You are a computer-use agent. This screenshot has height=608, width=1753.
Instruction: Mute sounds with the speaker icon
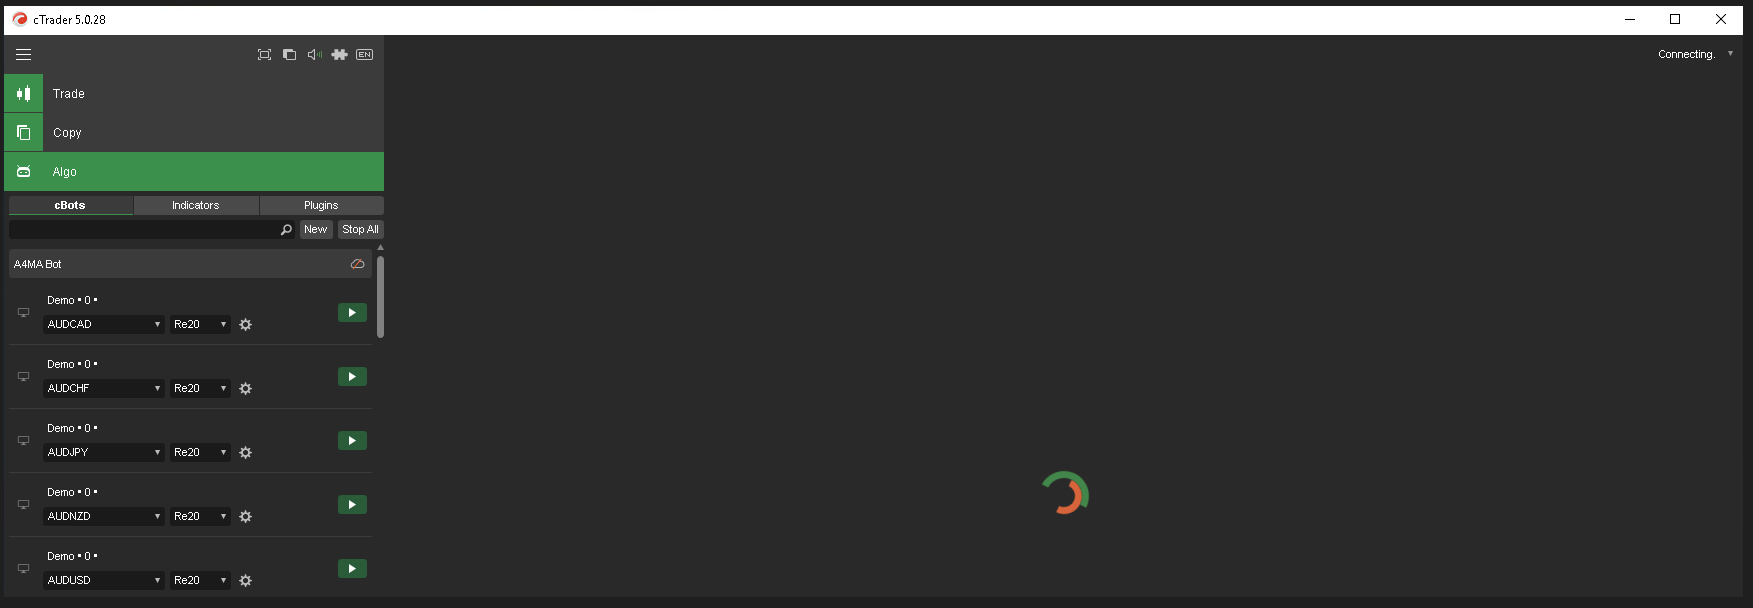click(314, 55)
